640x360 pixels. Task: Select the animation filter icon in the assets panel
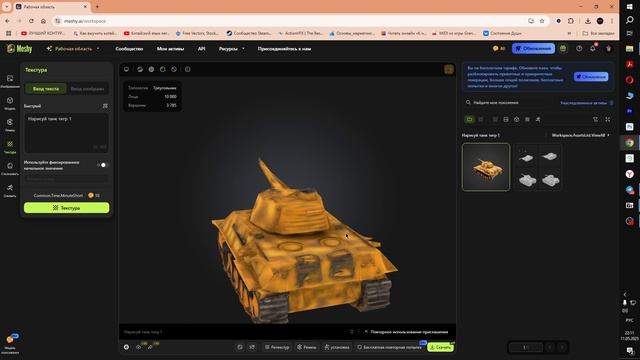[538, 119]
